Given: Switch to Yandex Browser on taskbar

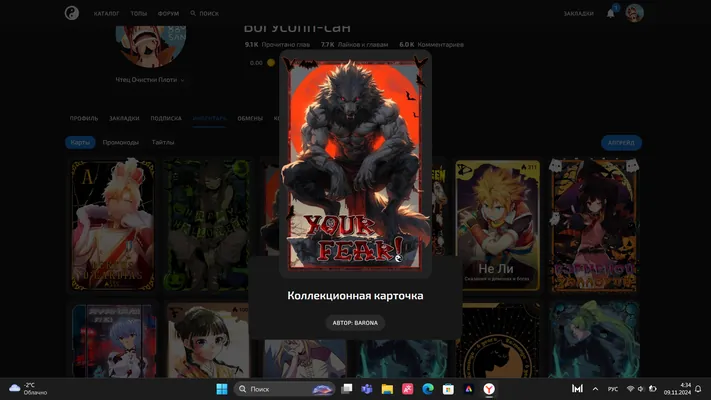Looking at the screenshot, I should tap(489, 389).
